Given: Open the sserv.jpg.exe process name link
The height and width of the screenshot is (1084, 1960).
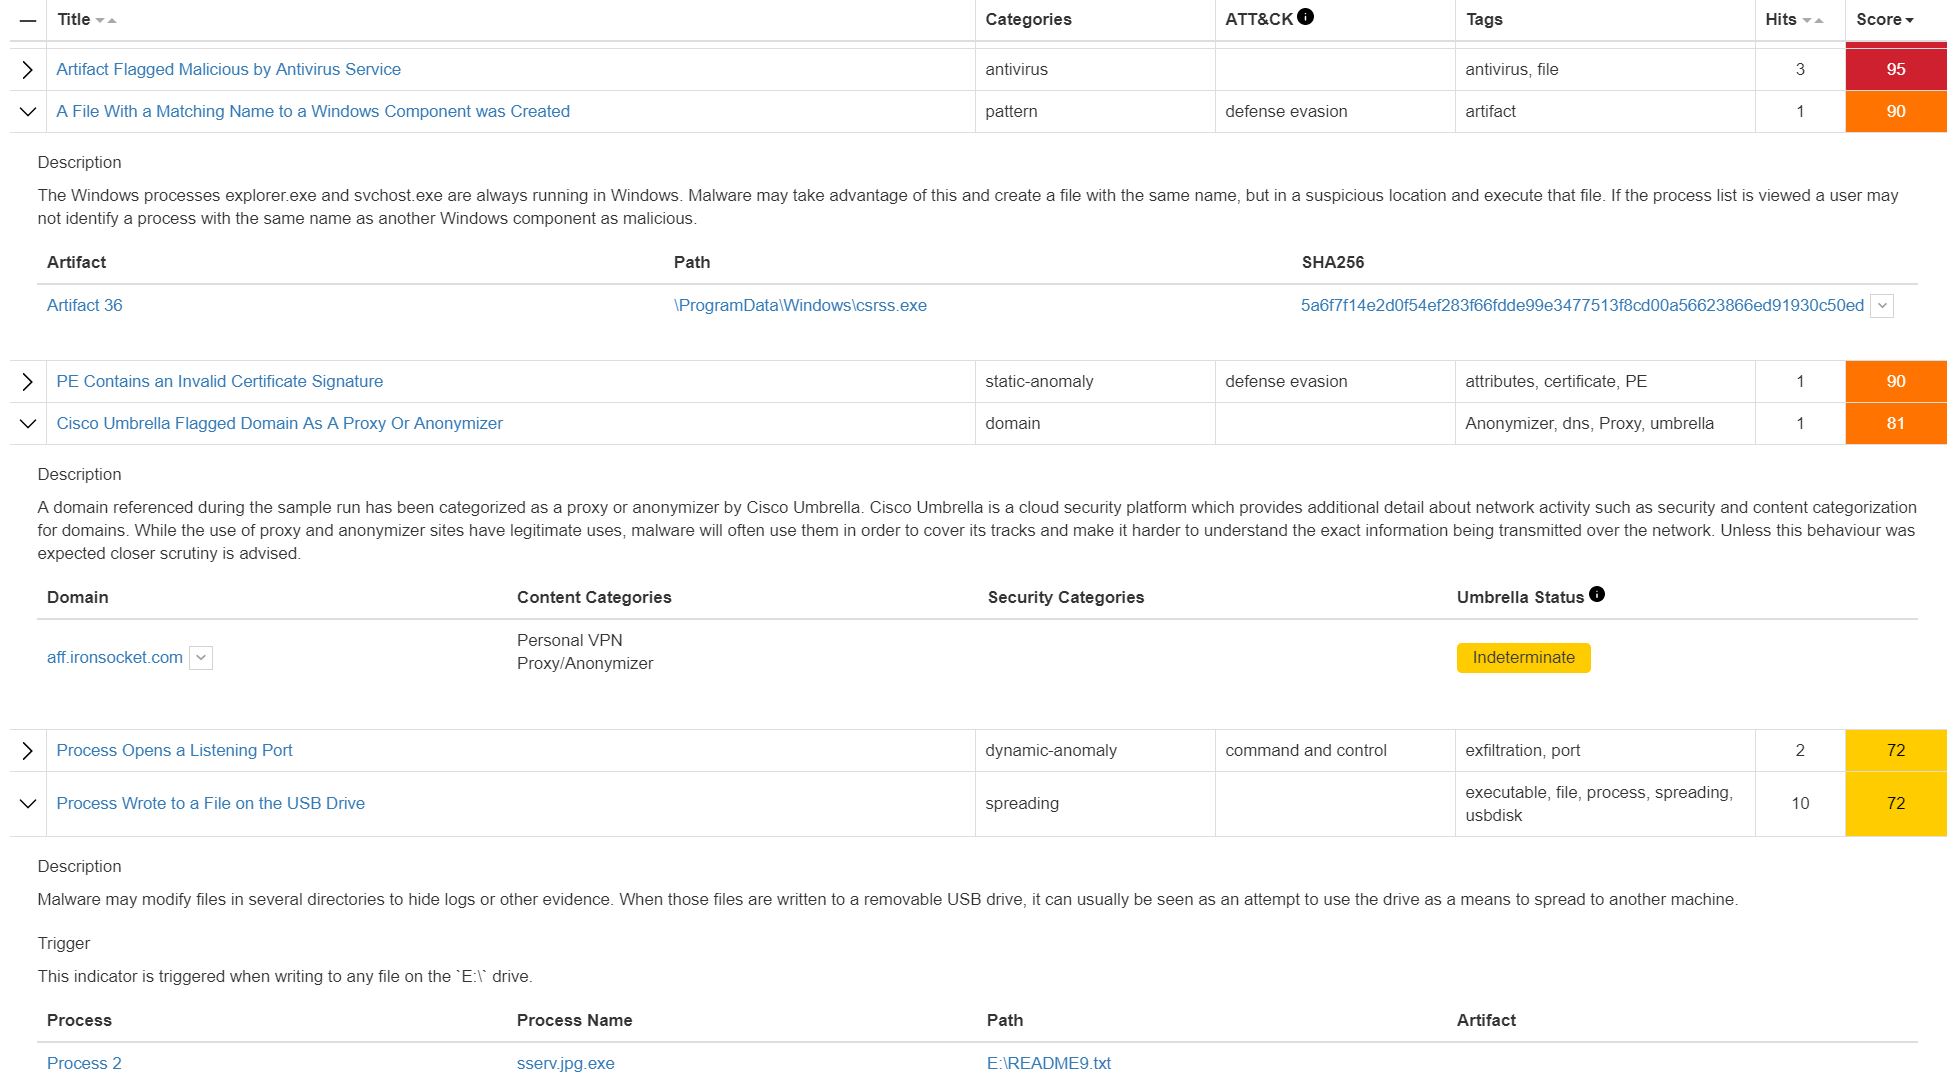Looking at the screenshot, I should 565,1063.
